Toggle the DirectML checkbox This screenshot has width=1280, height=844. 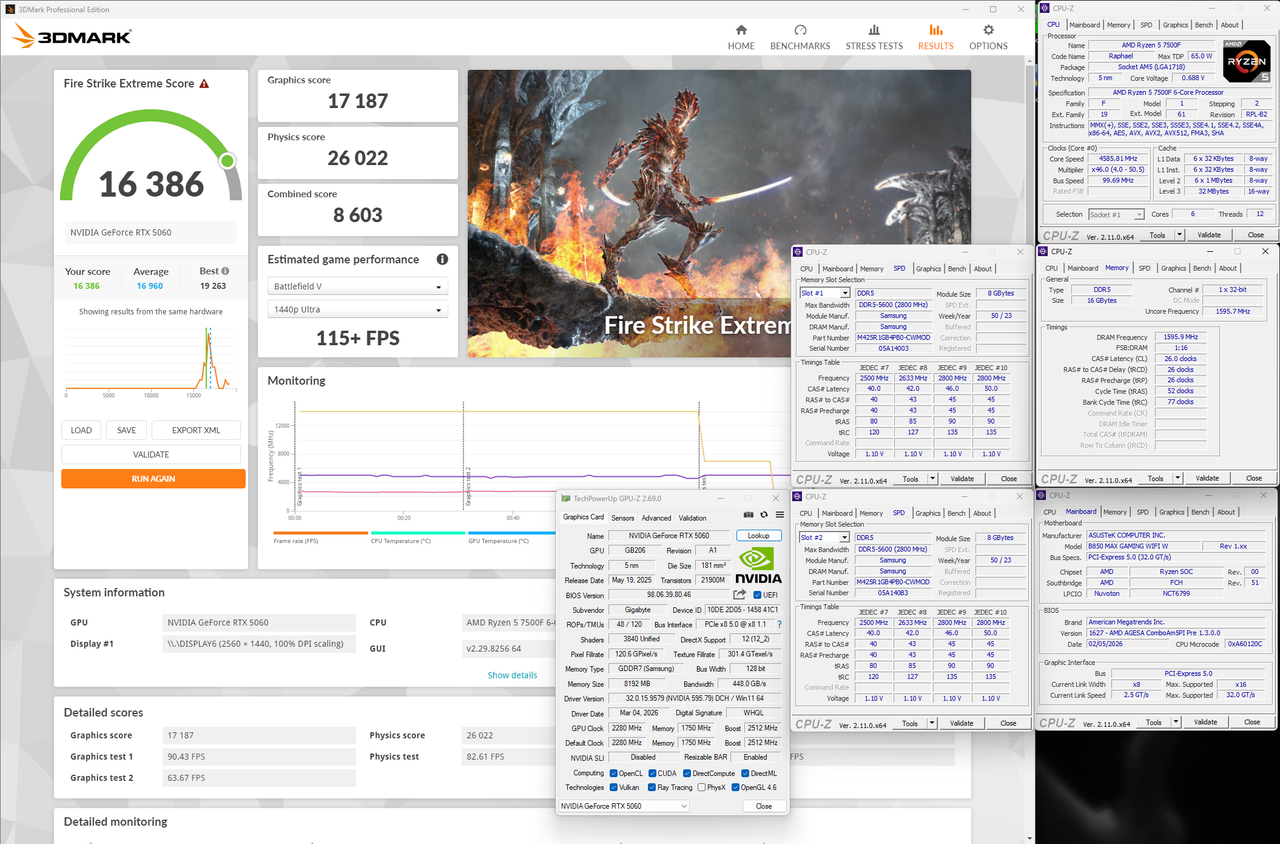pos(745,773)
